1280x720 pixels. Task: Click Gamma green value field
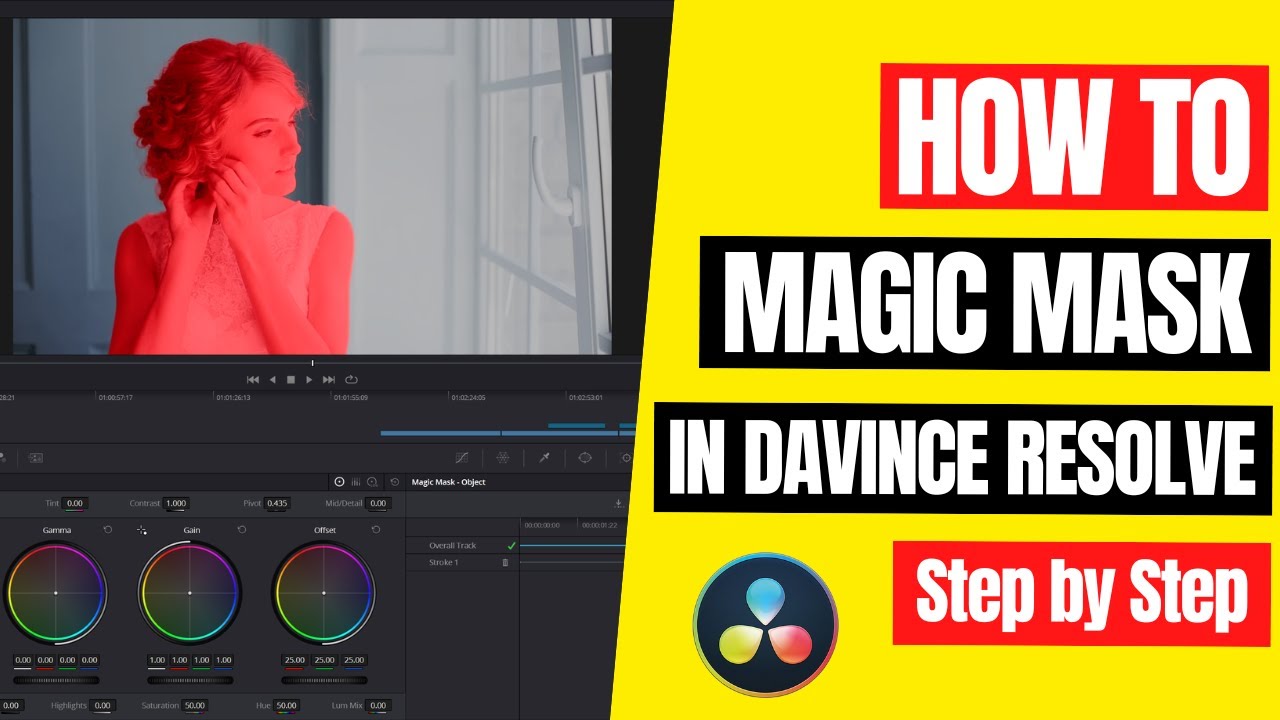67,660
